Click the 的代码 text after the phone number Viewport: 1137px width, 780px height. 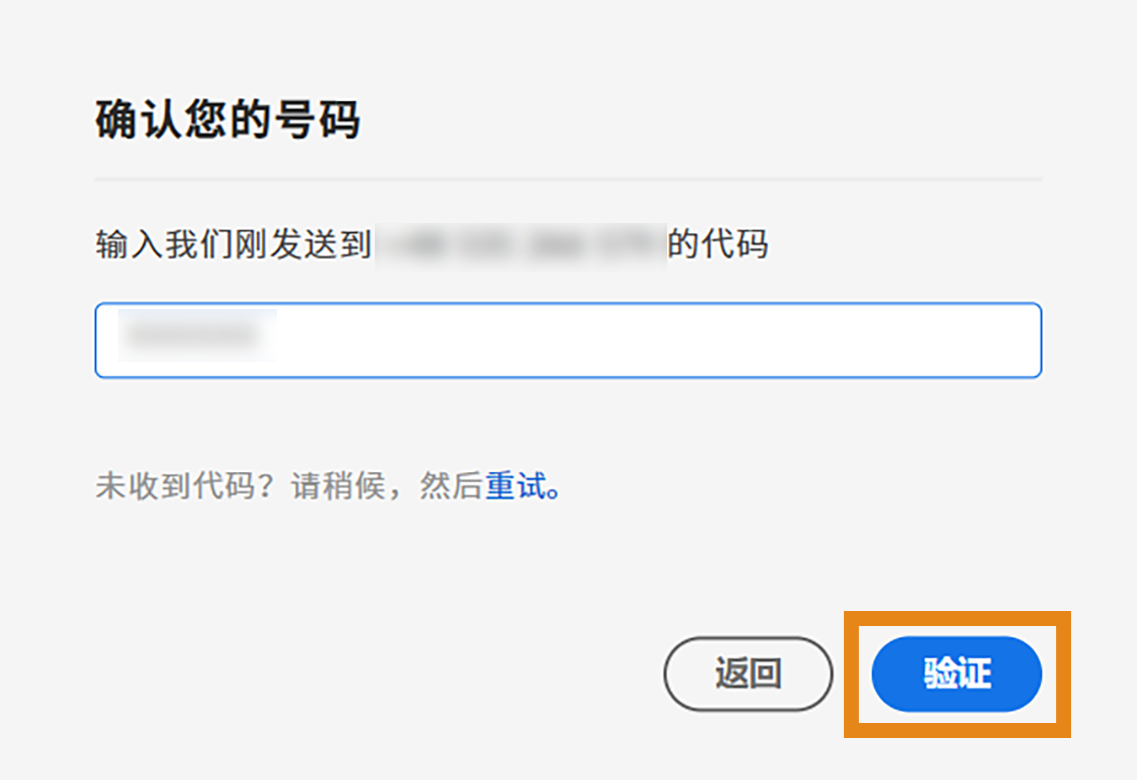pyautogui.click(x=724, y=243)
